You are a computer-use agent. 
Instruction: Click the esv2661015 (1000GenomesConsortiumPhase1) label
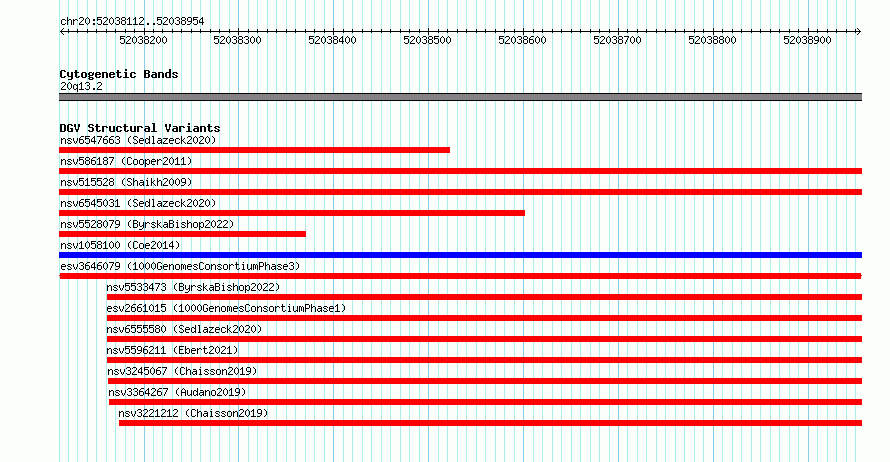click(x=226, y=308)
